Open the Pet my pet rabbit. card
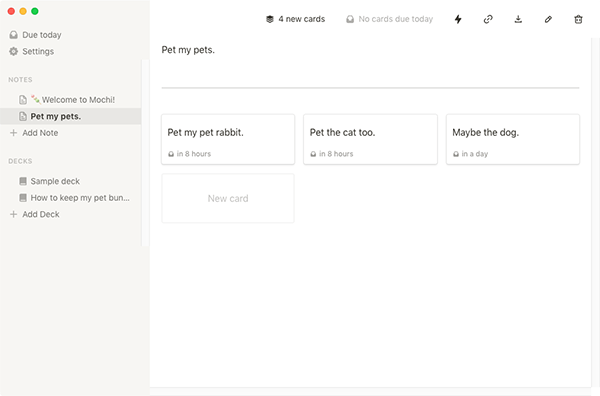 pos(228,139)
